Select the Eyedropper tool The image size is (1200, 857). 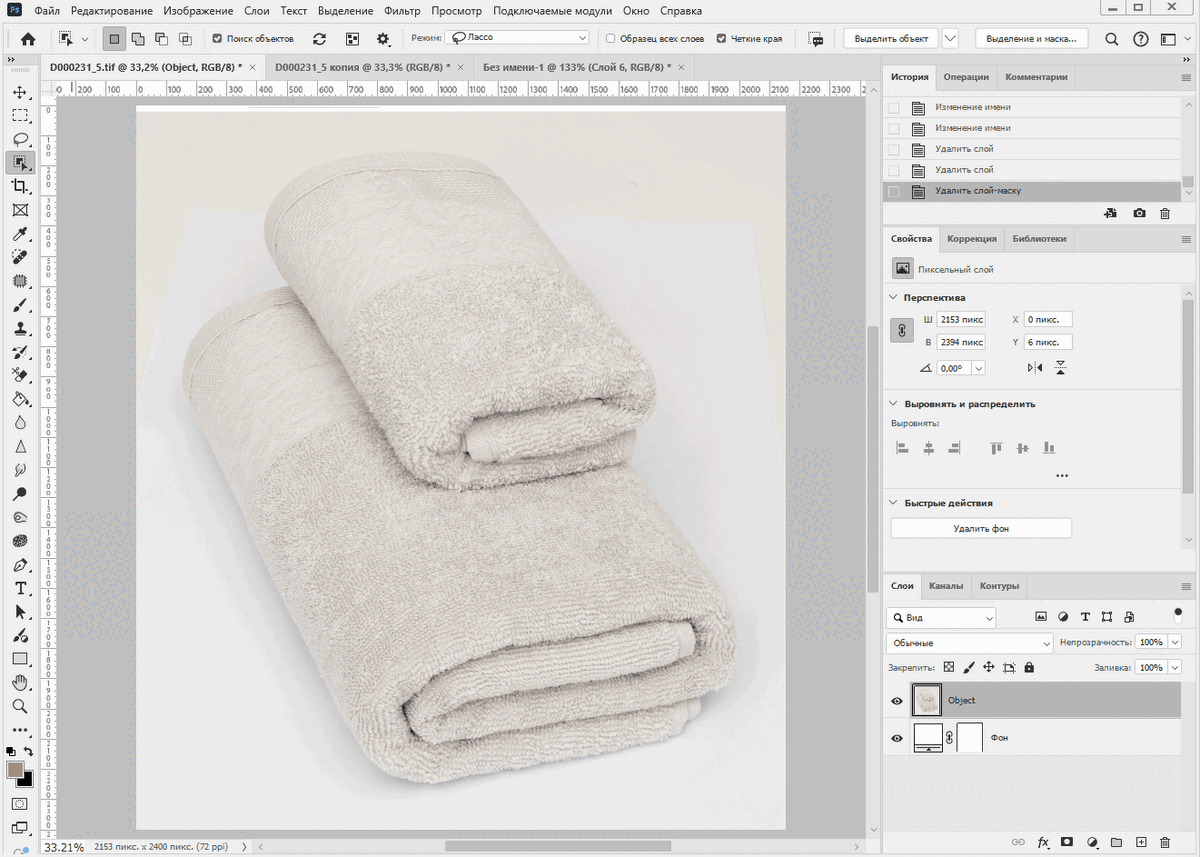(19, 234)
